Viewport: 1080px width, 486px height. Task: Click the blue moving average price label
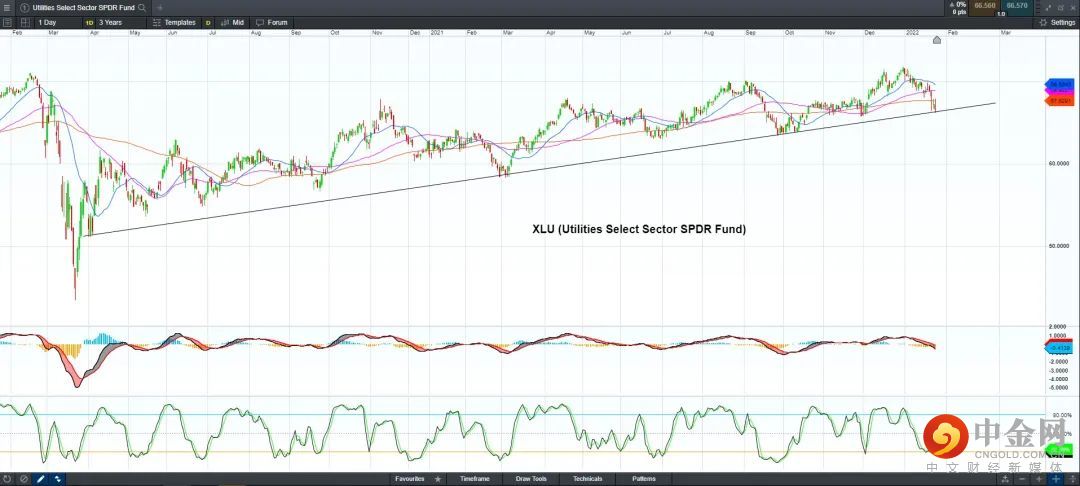1057,84
